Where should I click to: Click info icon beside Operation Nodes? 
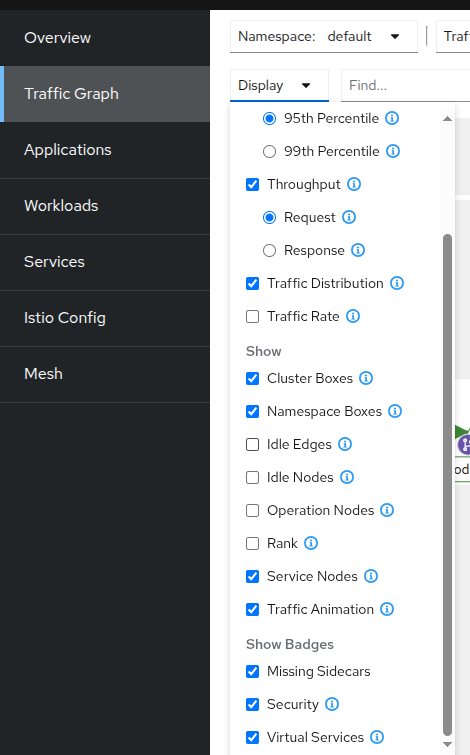tap(387, 510)
